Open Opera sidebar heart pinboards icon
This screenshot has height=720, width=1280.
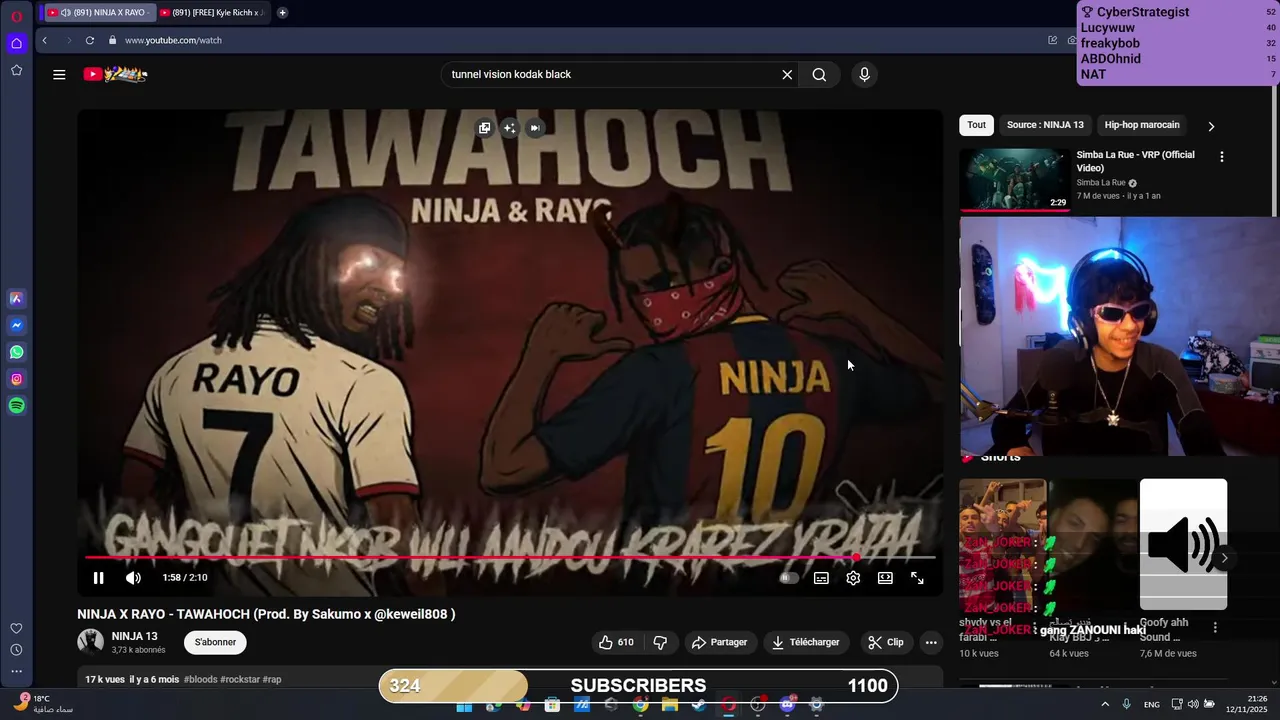tap(16, 628)
